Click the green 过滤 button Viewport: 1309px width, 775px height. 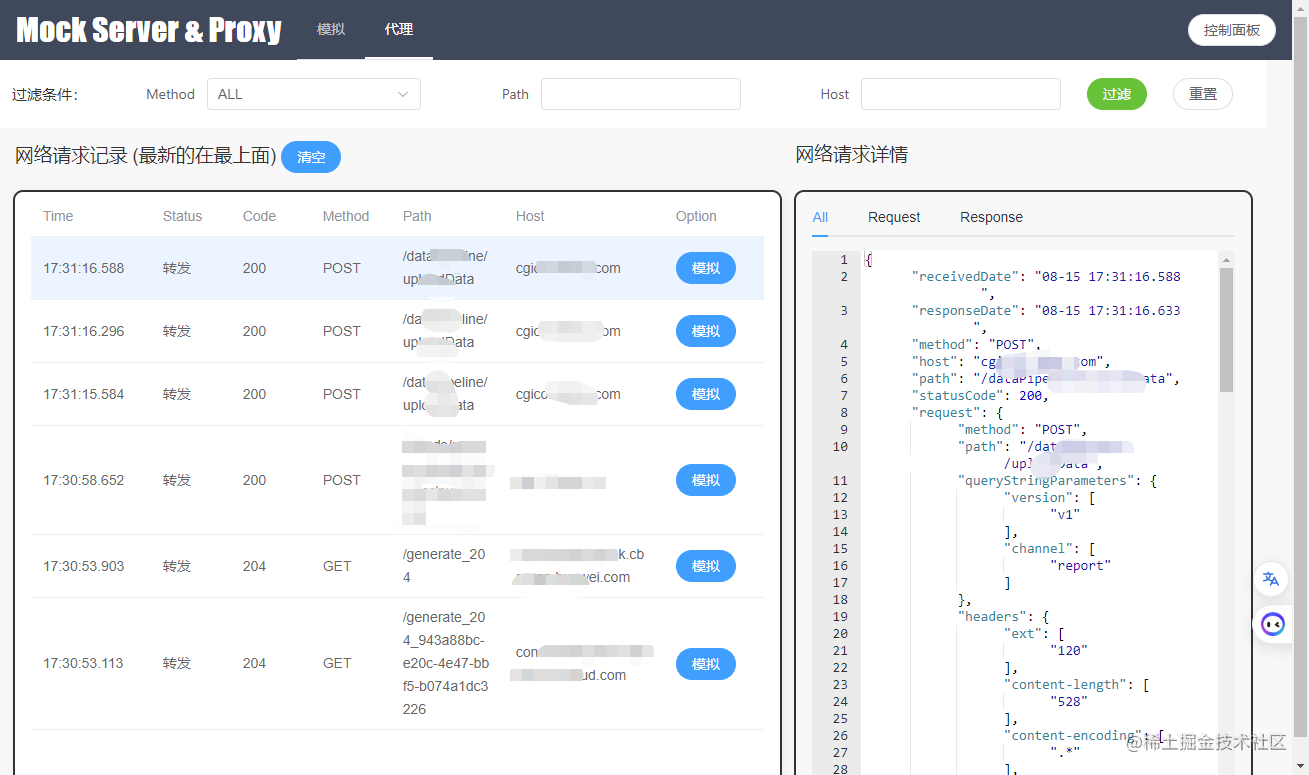tap(1117, 94)
